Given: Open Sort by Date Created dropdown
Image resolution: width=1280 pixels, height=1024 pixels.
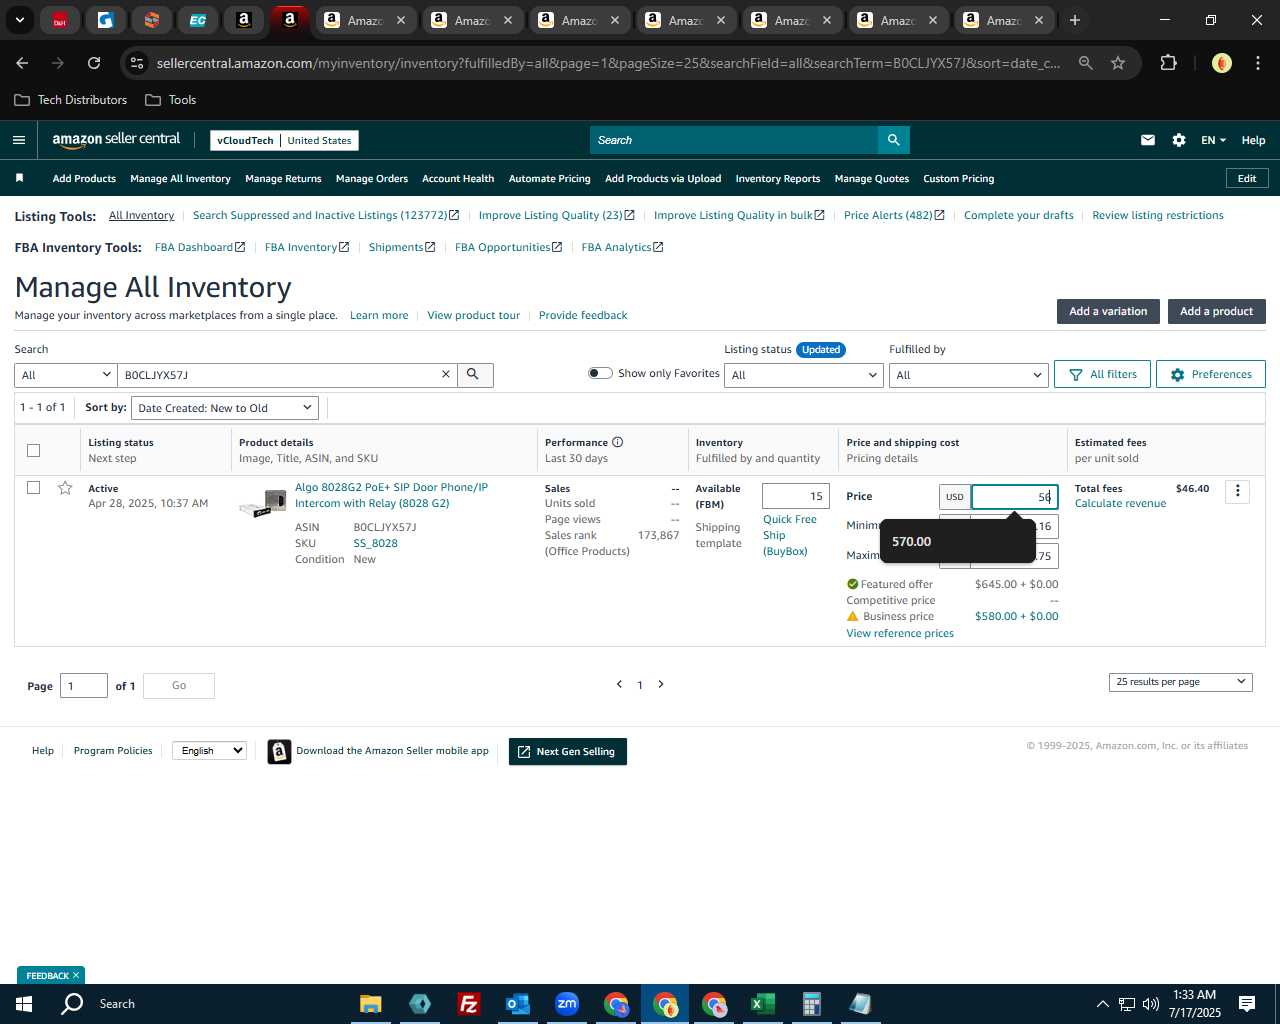Looking at the screenshot, I should (x=225, y=408).
